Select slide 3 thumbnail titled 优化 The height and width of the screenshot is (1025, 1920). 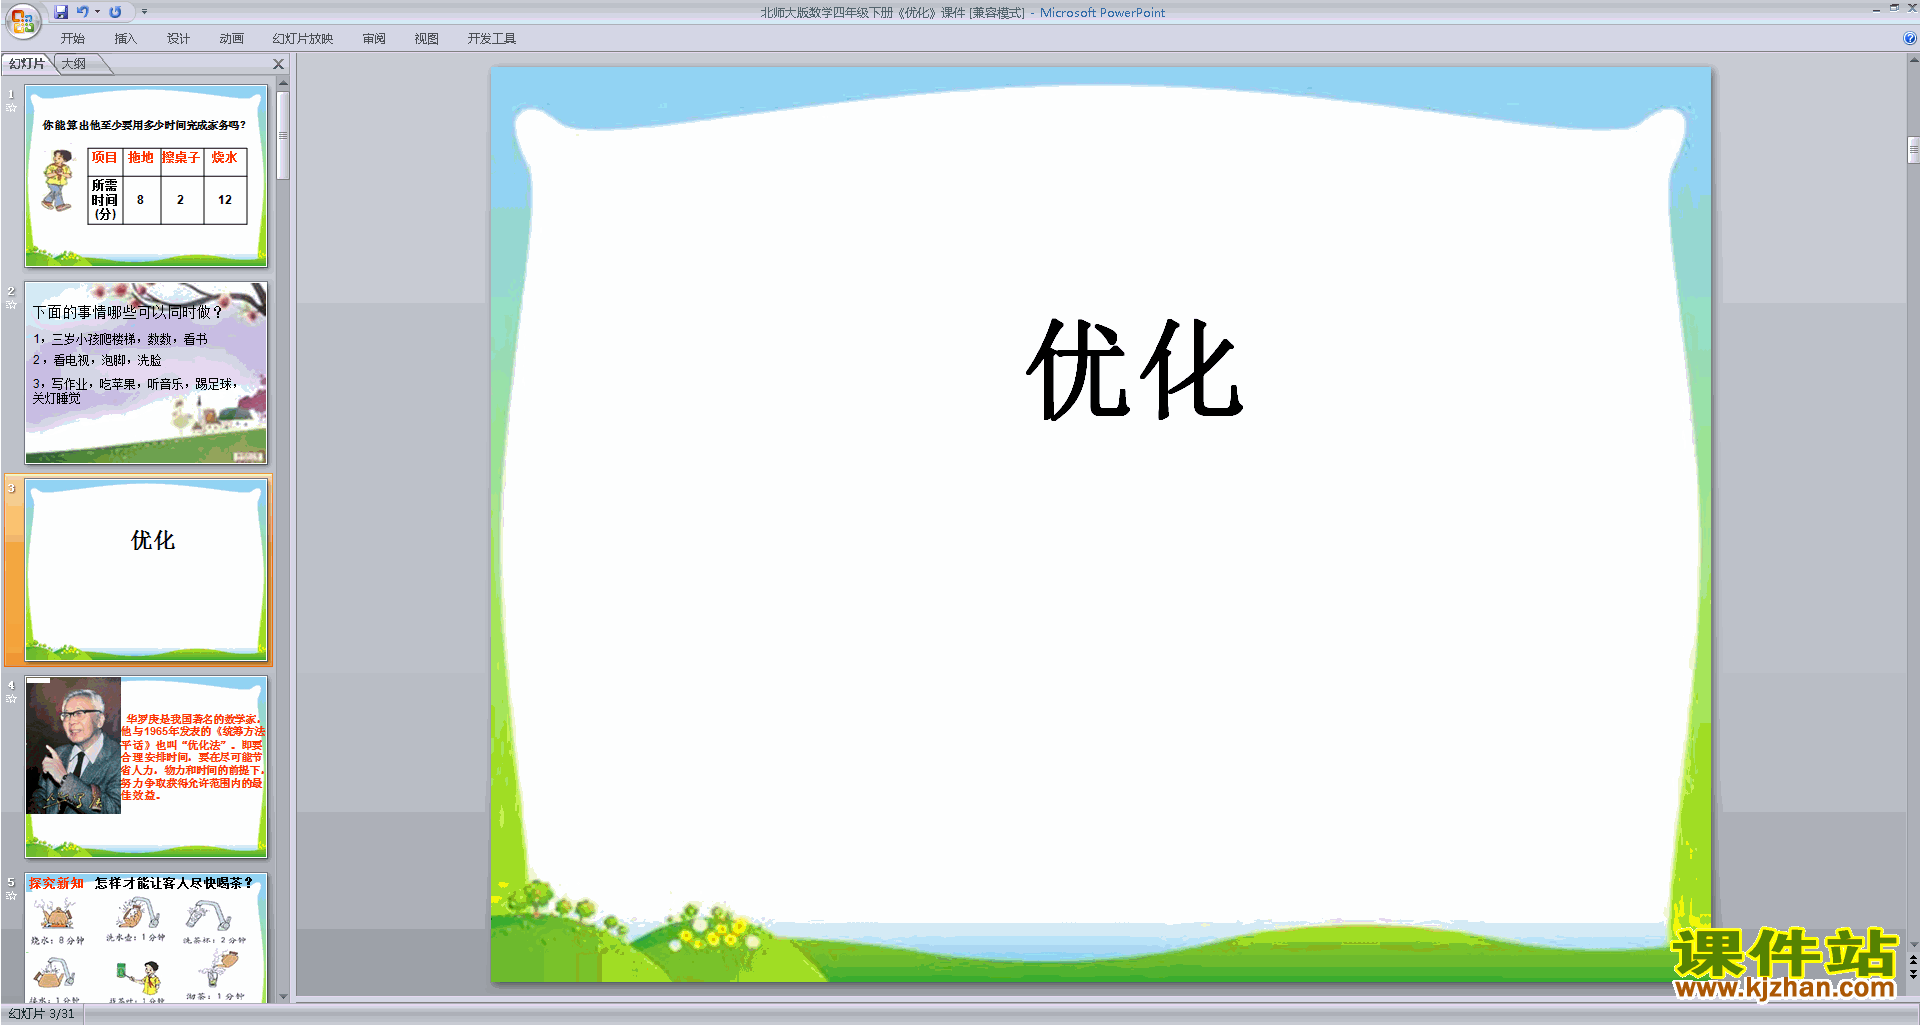pos(146,570)
